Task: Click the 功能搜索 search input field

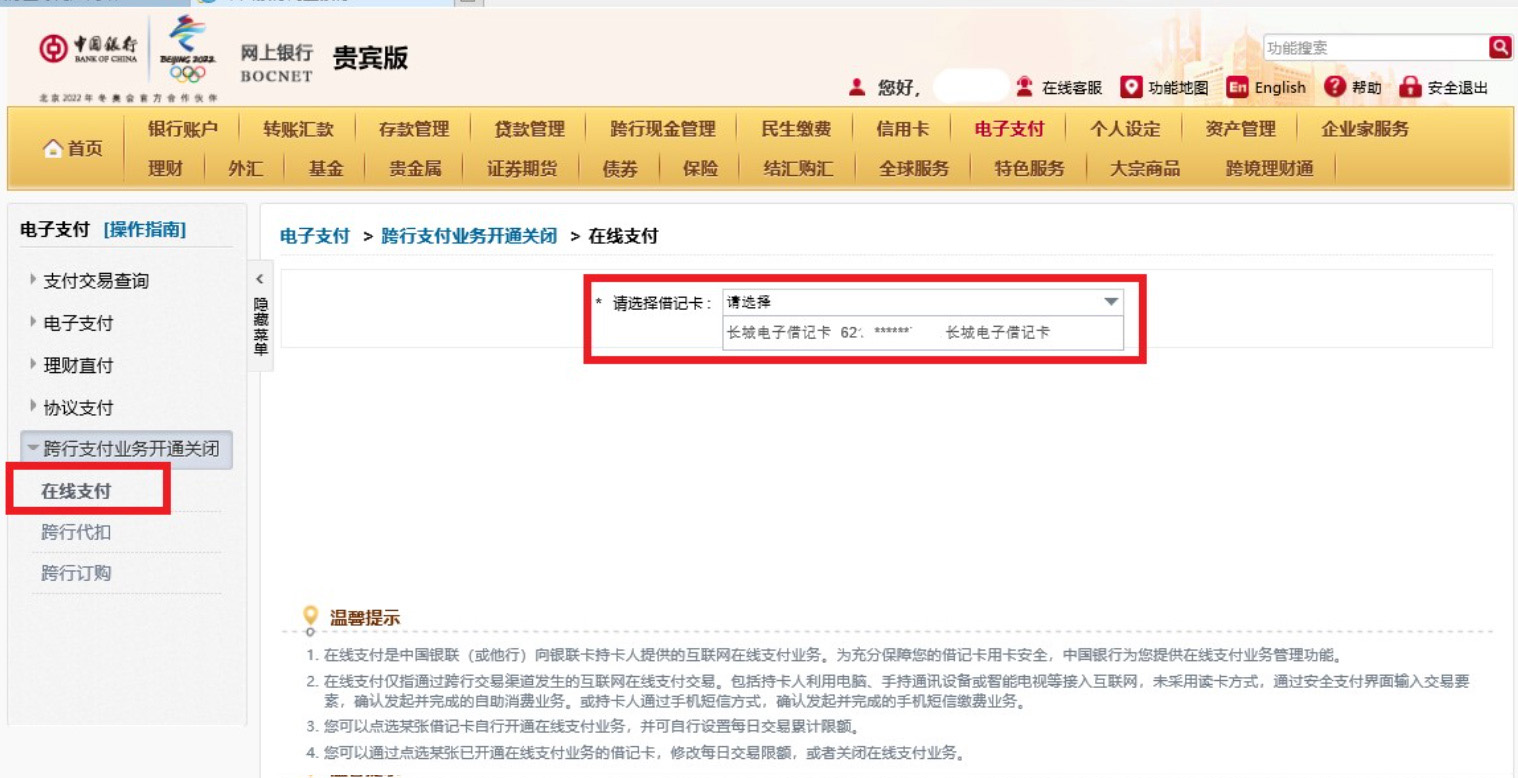Action: (1373, 47)
